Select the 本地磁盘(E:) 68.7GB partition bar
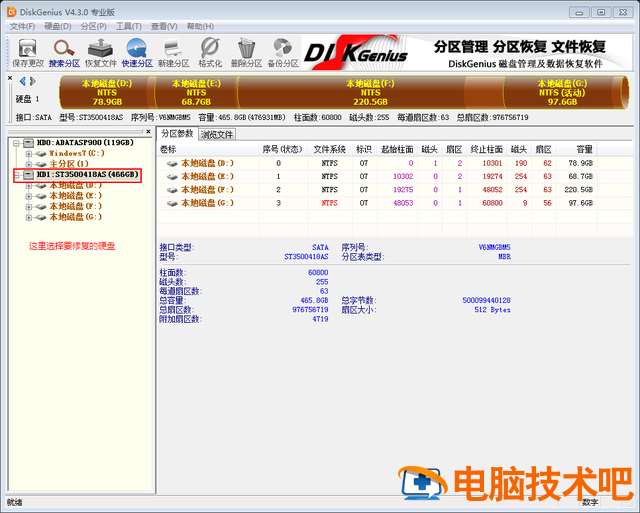Image resolution: width=640 pixels, height=513 pixels. click(196, 93)
